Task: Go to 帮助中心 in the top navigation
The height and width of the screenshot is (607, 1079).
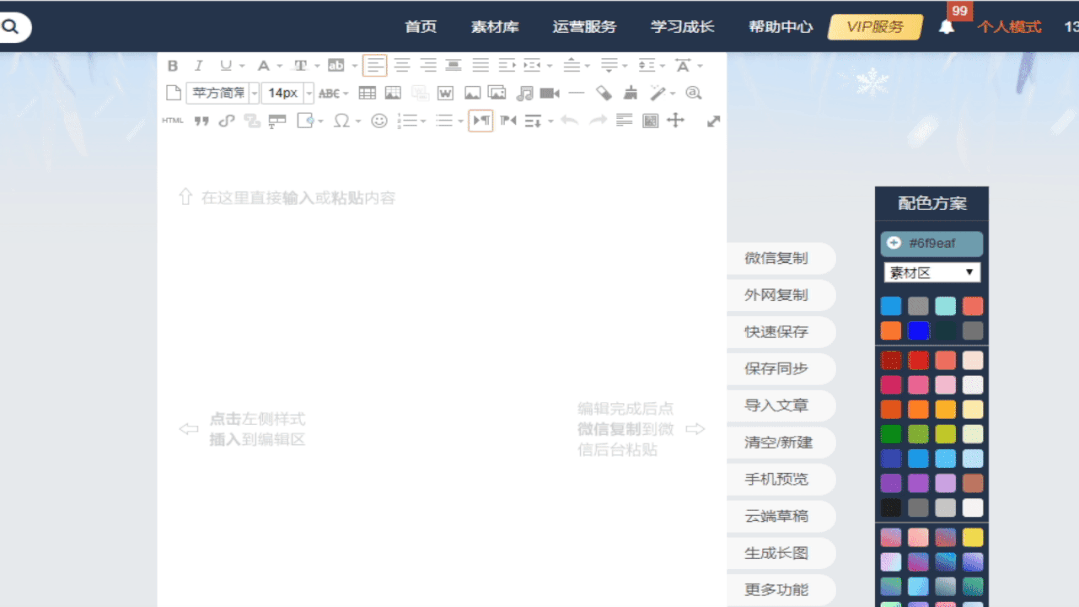Action: coord(780,27)
